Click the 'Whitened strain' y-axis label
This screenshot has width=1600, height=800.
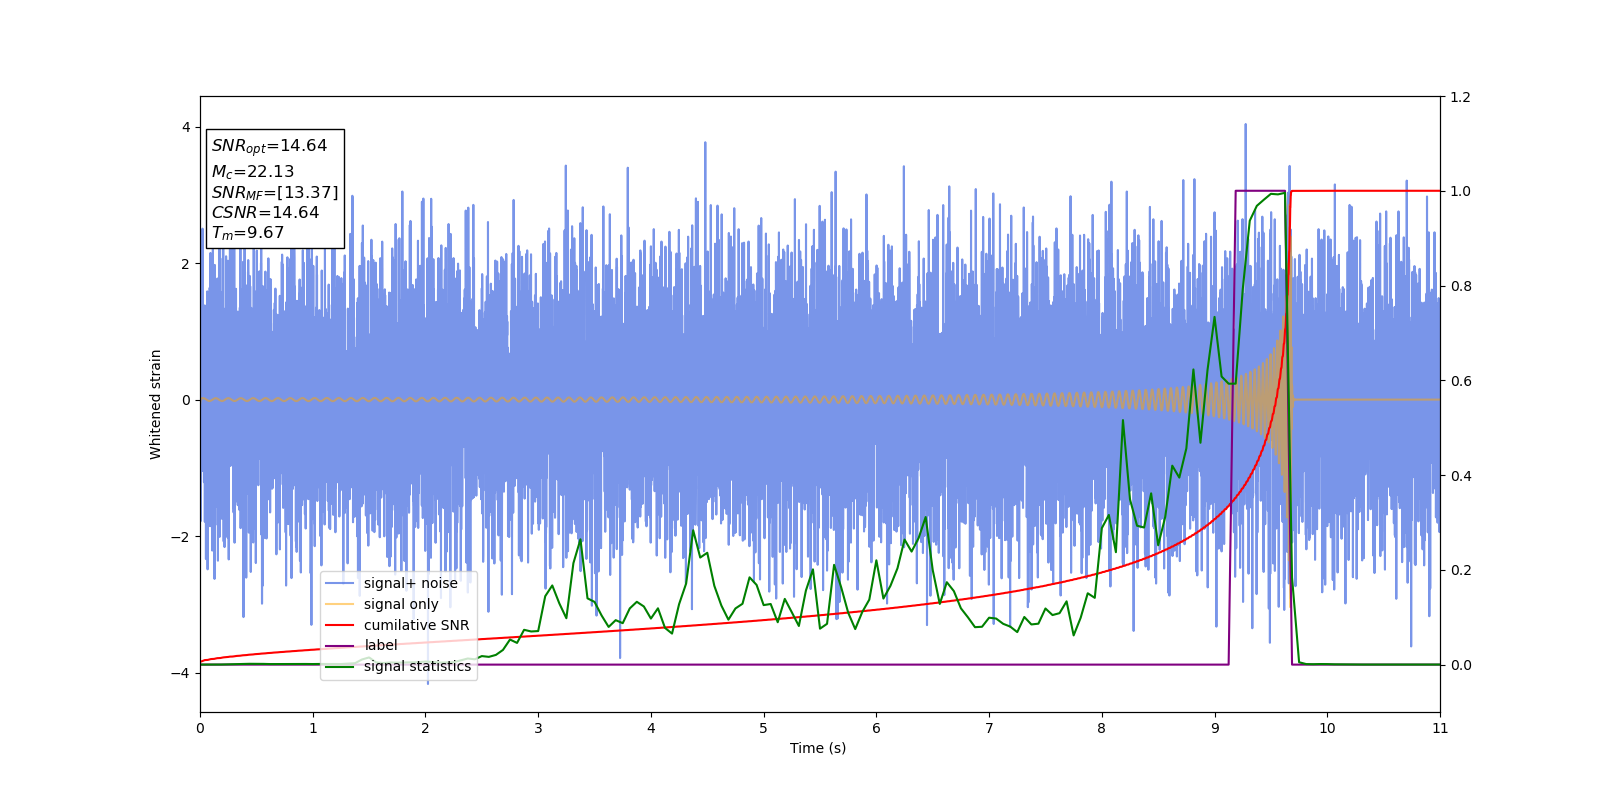tap(156, 404)
